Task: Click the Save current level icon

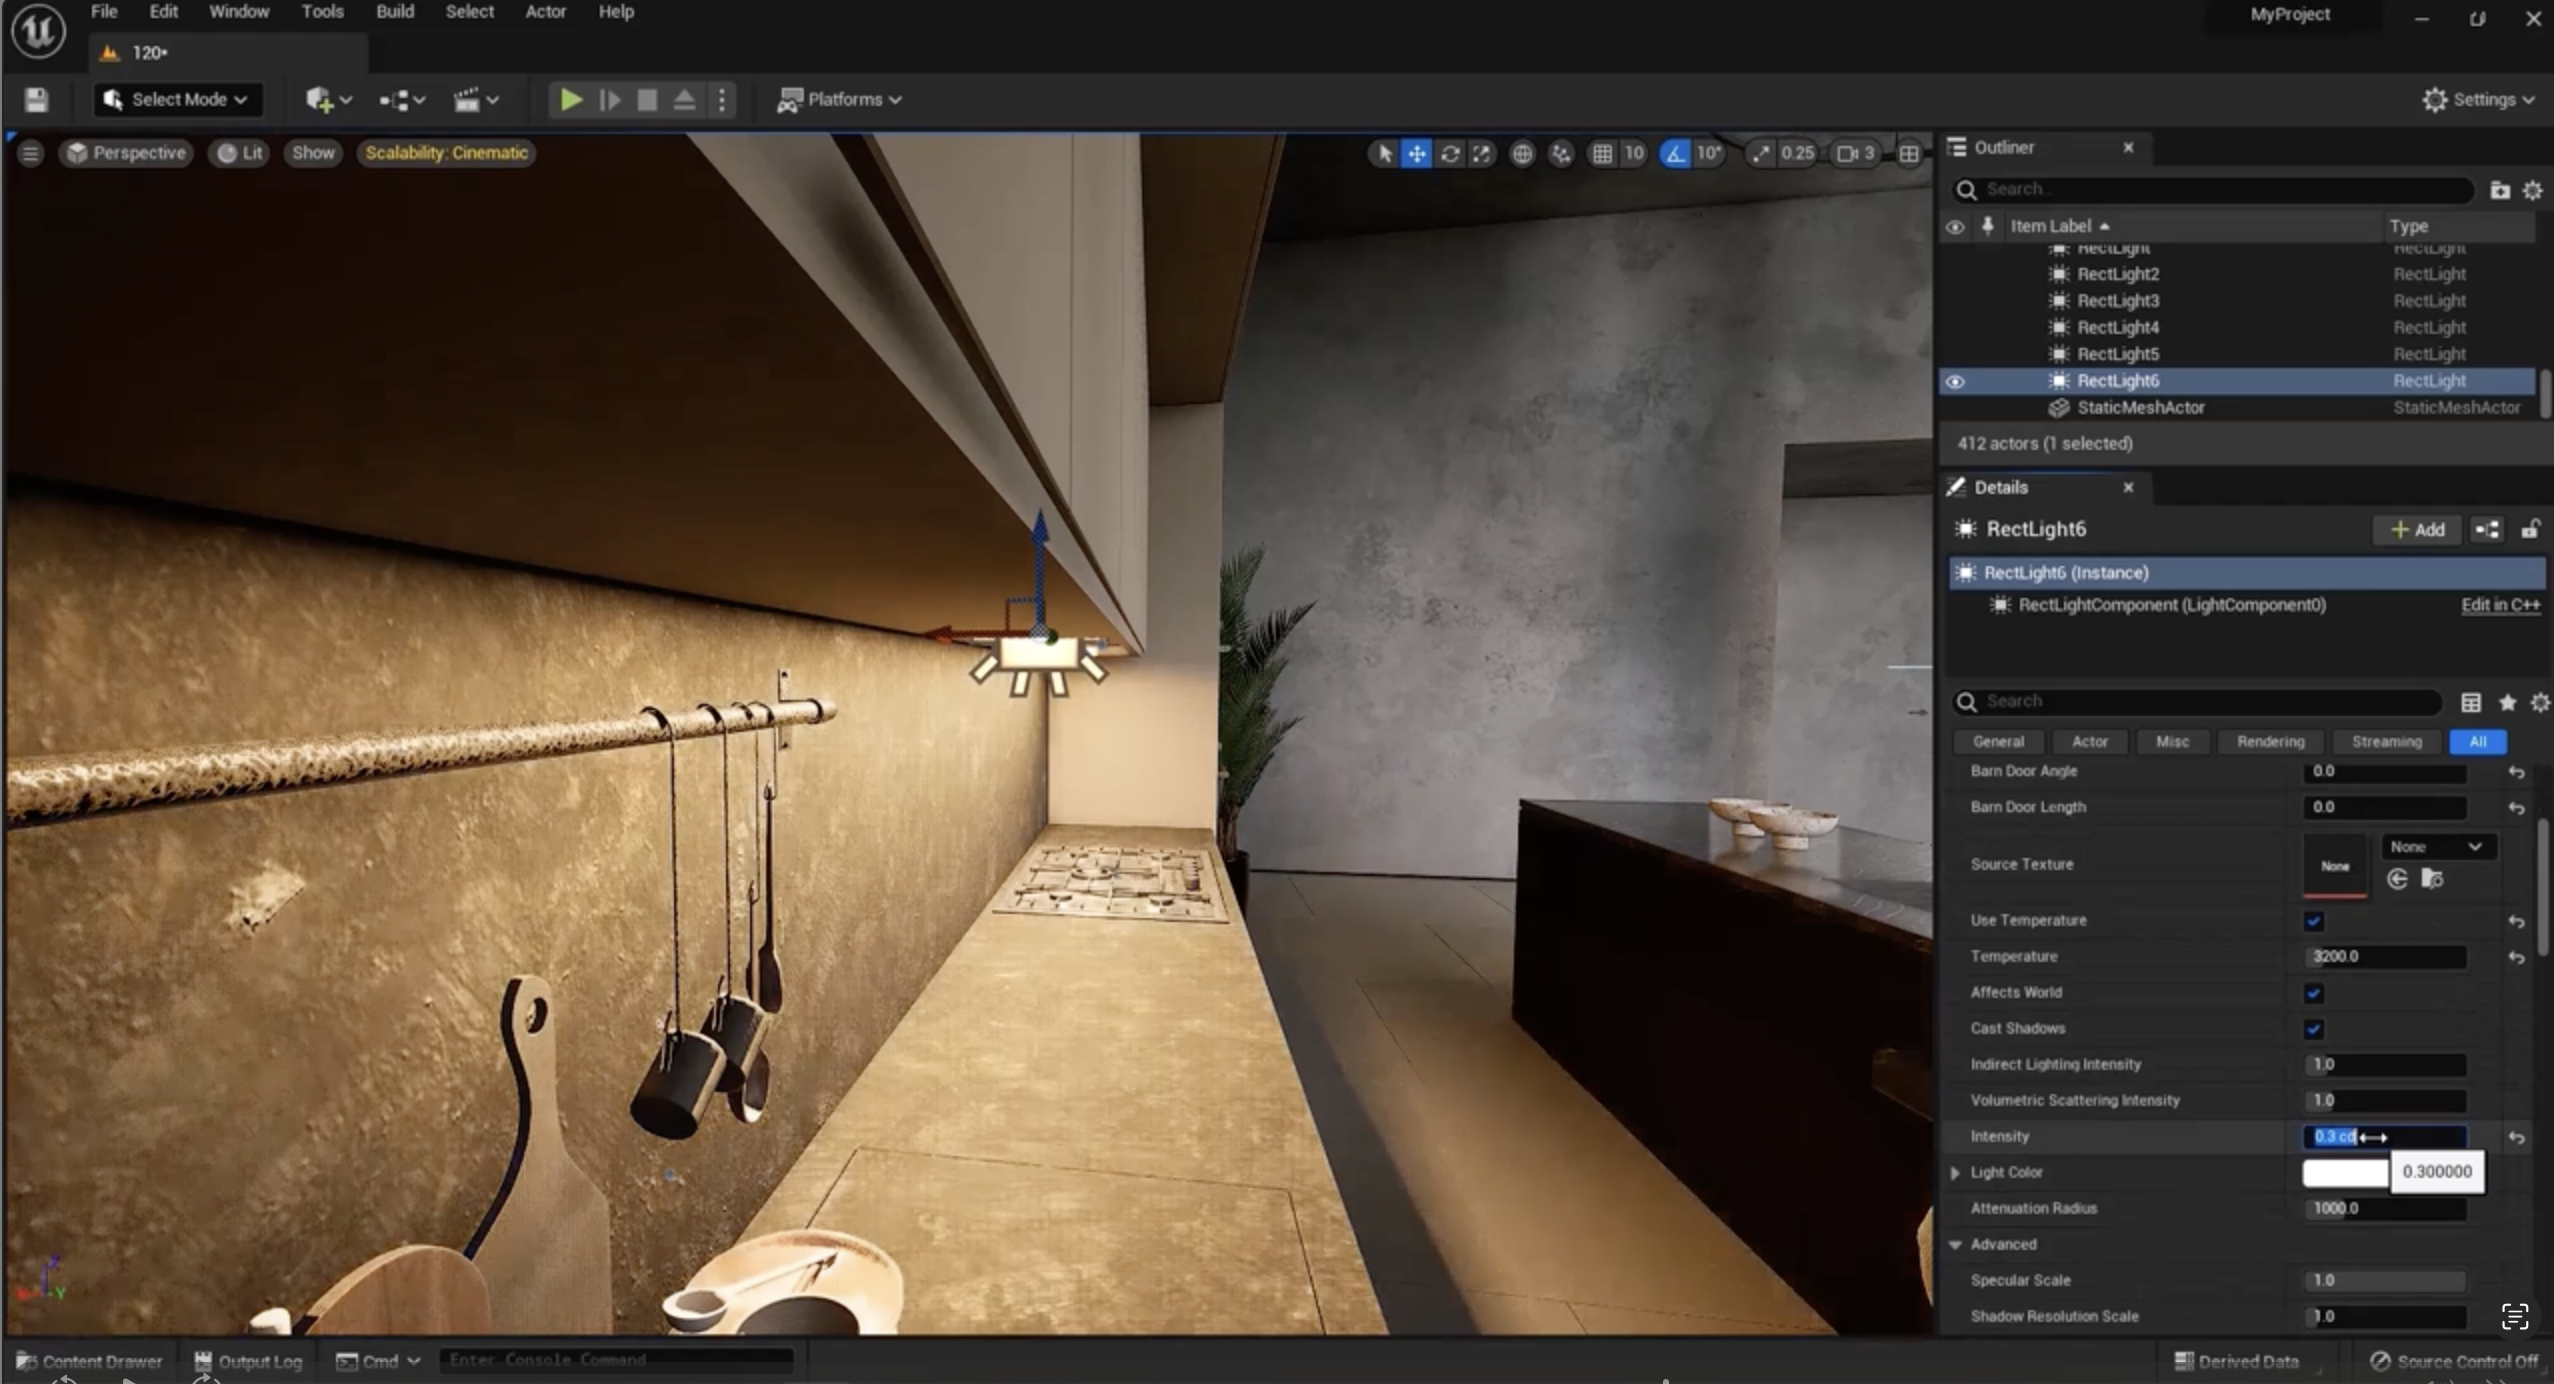Action: 37,99
